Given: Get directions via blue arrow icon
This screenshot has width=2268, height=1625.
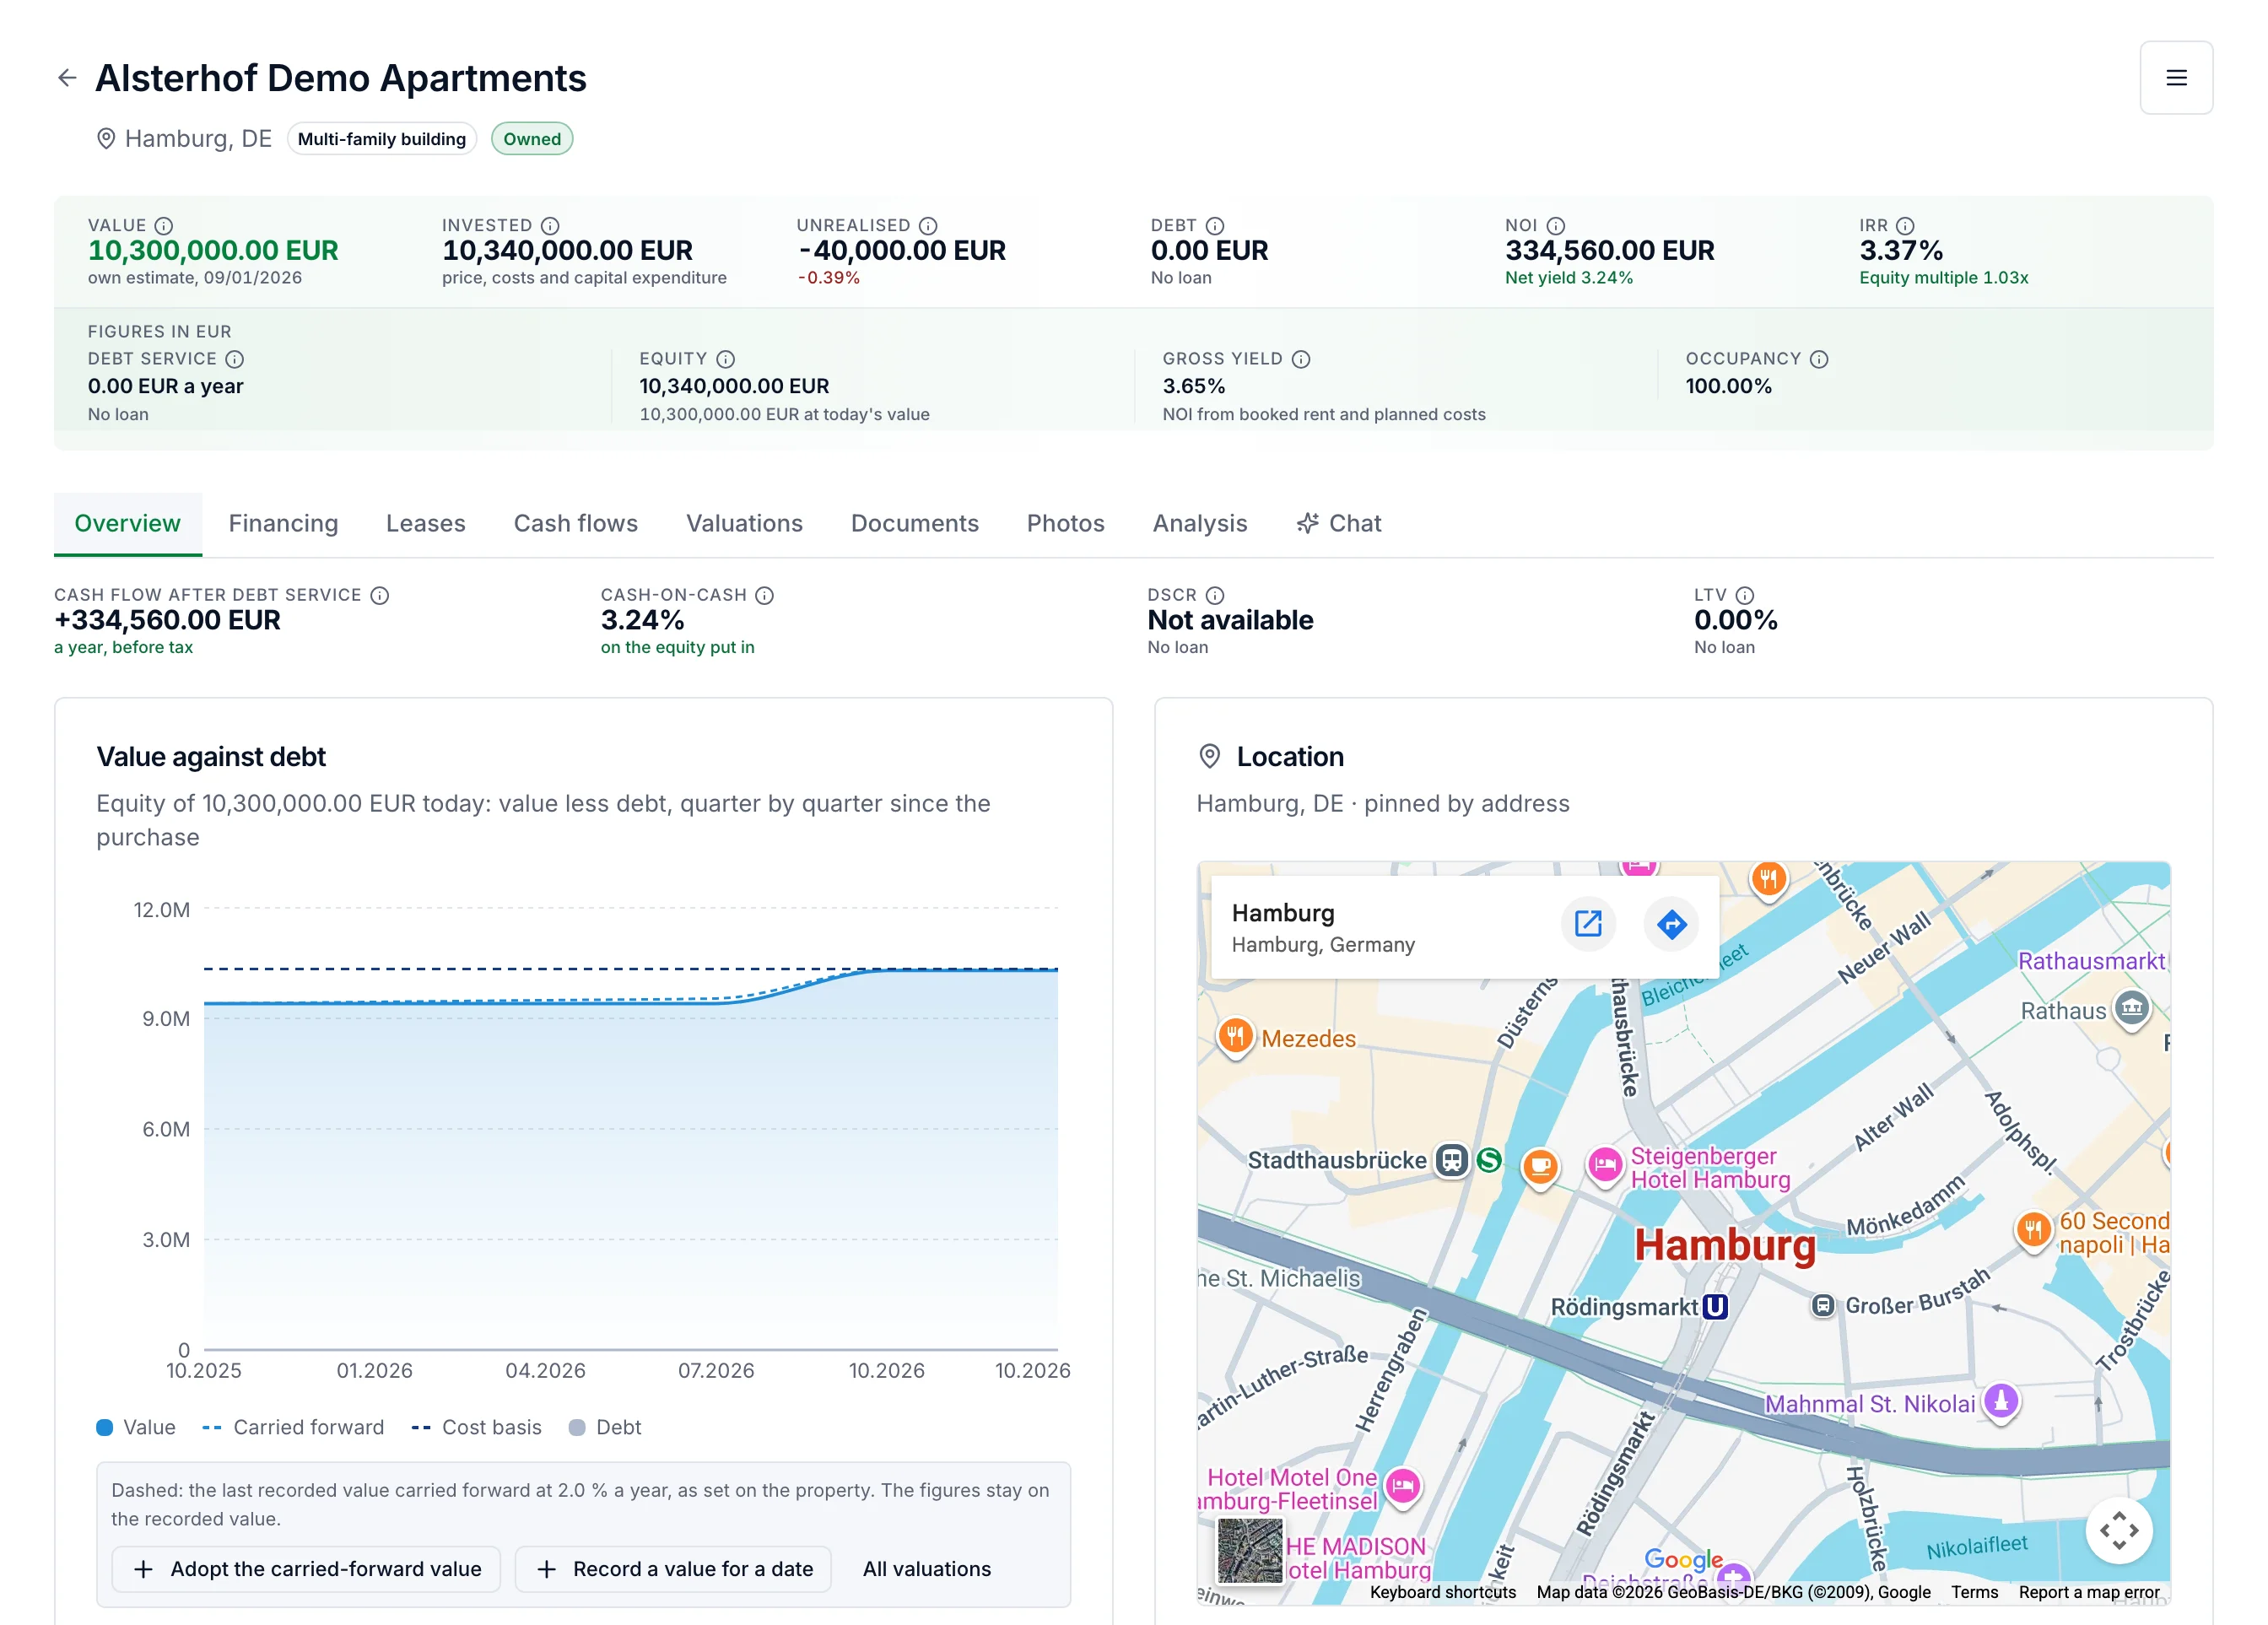Looking at the screenshot, I should pos(1671,924).
